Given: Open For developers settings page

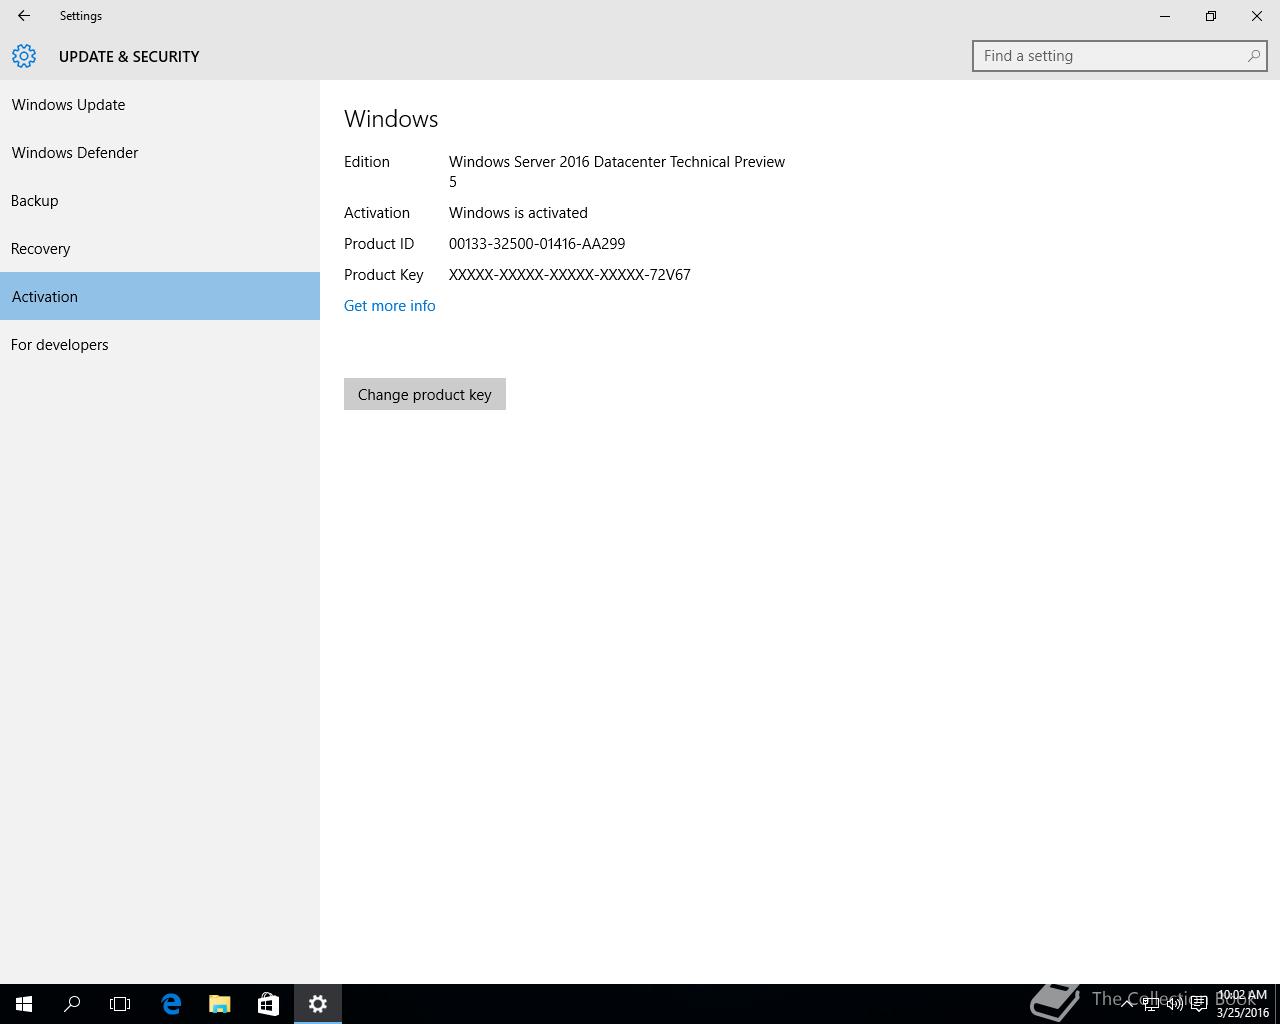Looking at the screenshot, I should click(x=160, y=344).
